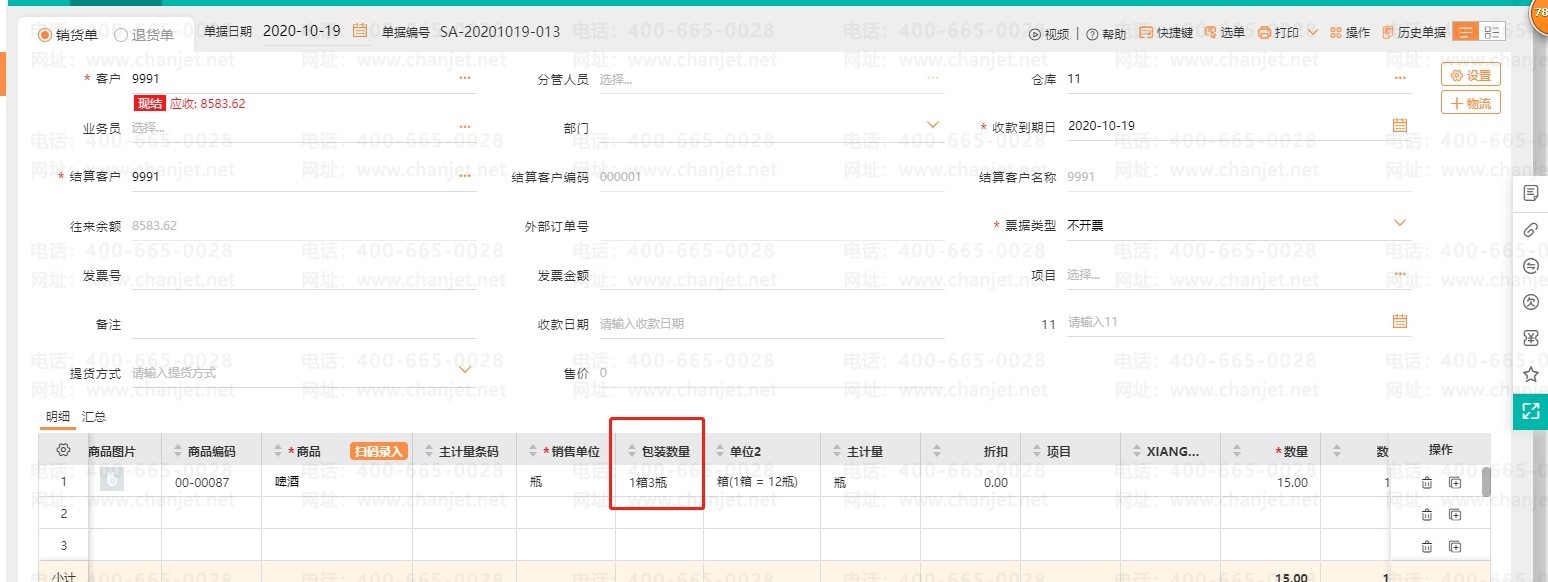Click the 选单 button
This screenshot has height=582, width=1548.
tap(1225, 33)
